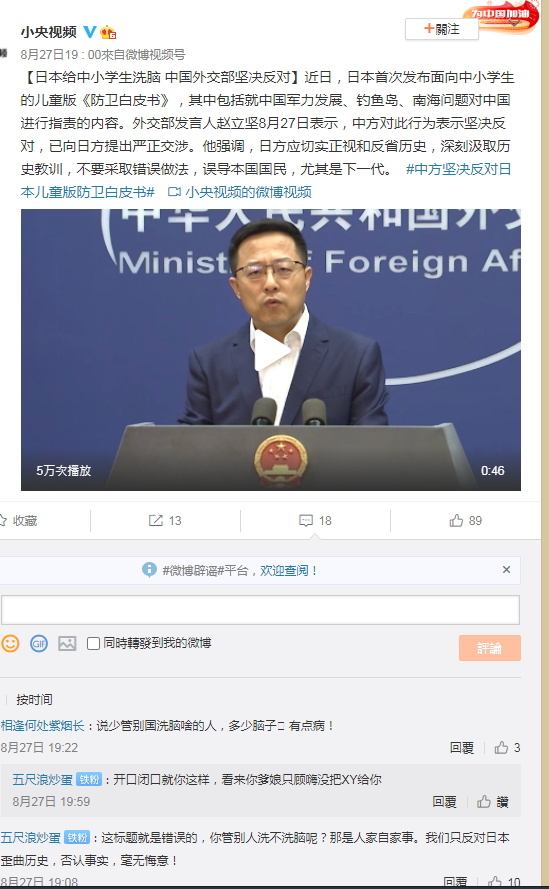549x889 pixels.
Task: Sort comments using 按时间 tab
Action: tap(34, 700)
